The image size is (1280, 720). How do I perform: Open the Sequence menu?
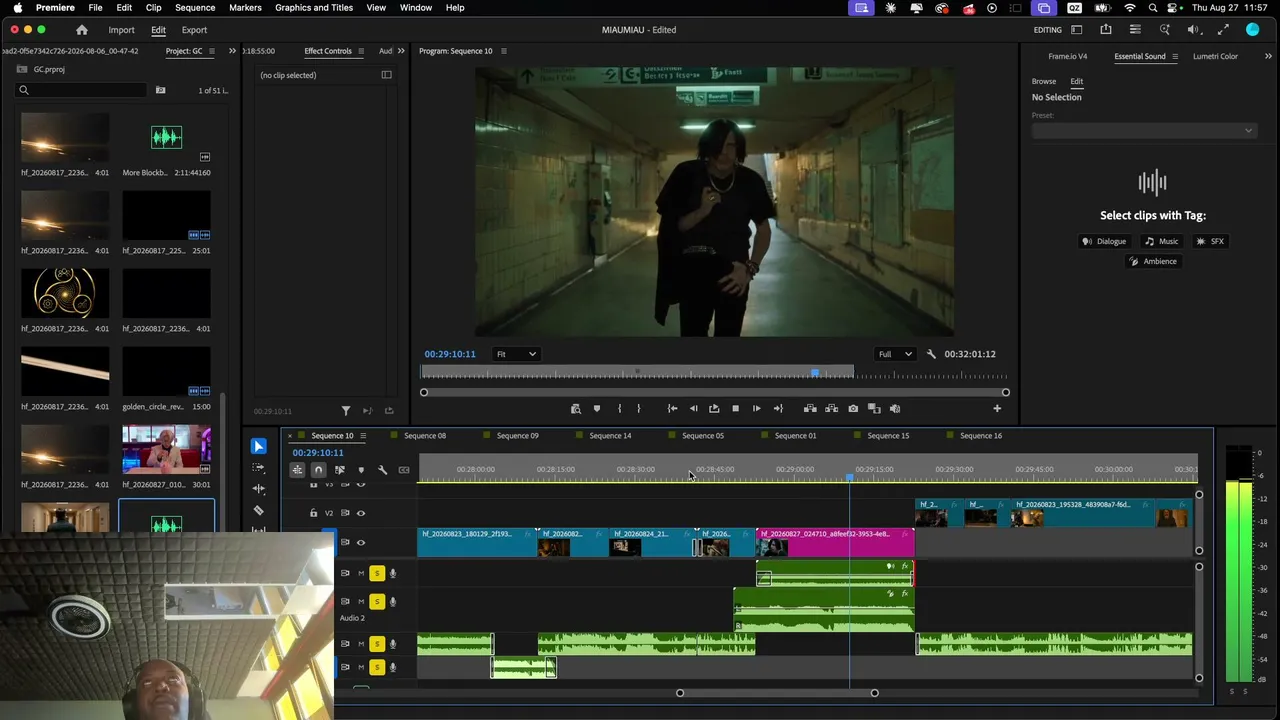[195, 8]
